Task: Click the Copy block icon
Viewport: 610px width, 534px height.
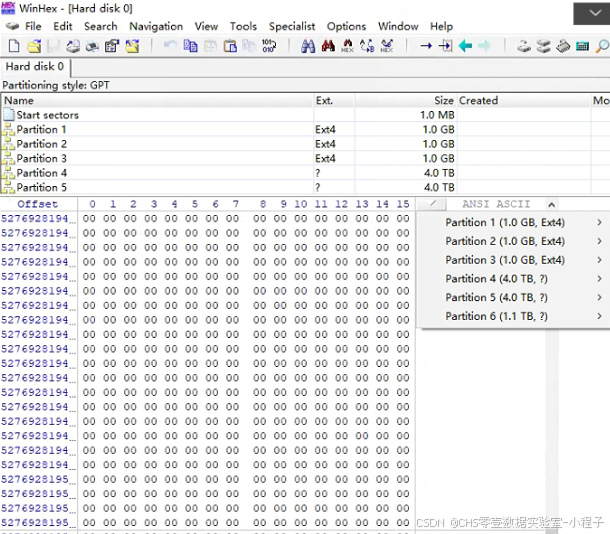Action: click(x=190, y=46)
